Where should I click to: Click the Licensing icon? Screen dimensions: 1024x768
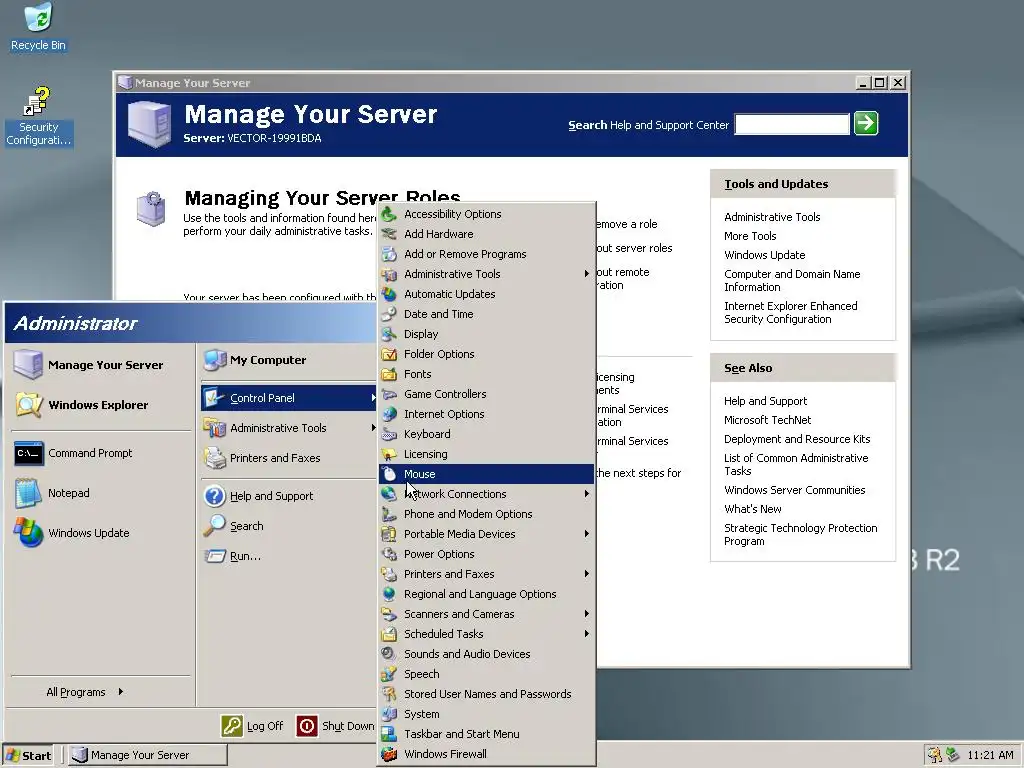point(389,455)
